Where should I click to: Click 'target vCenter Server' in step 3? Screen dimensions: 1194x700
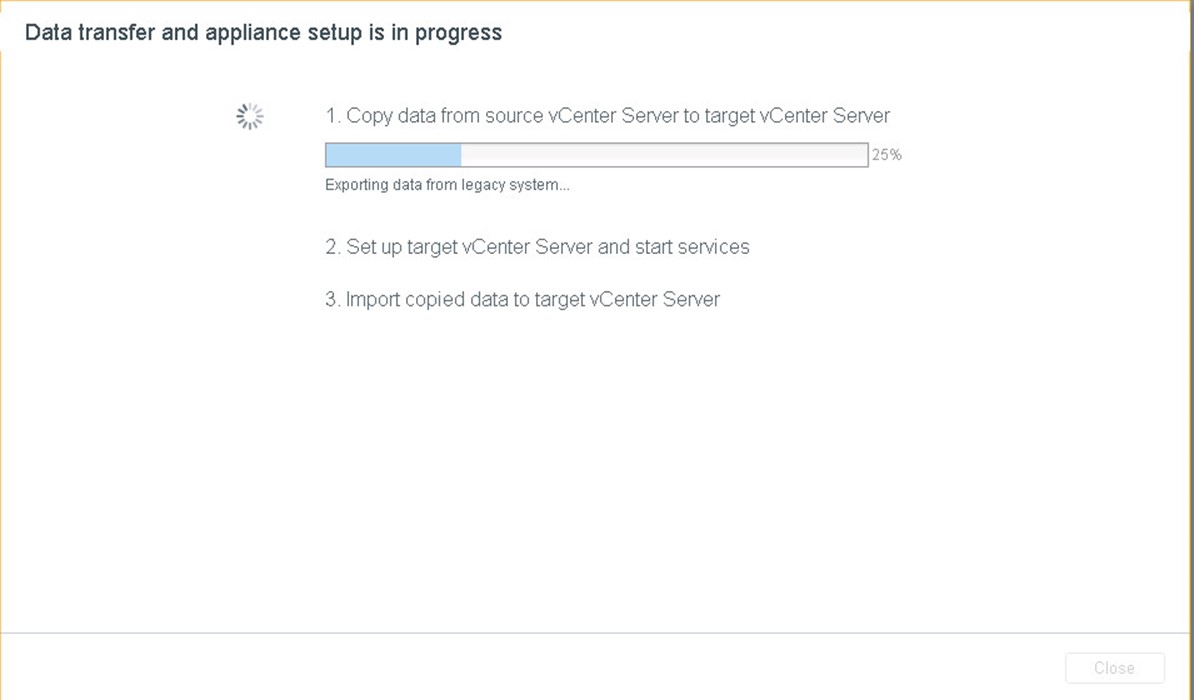(627, 299)
